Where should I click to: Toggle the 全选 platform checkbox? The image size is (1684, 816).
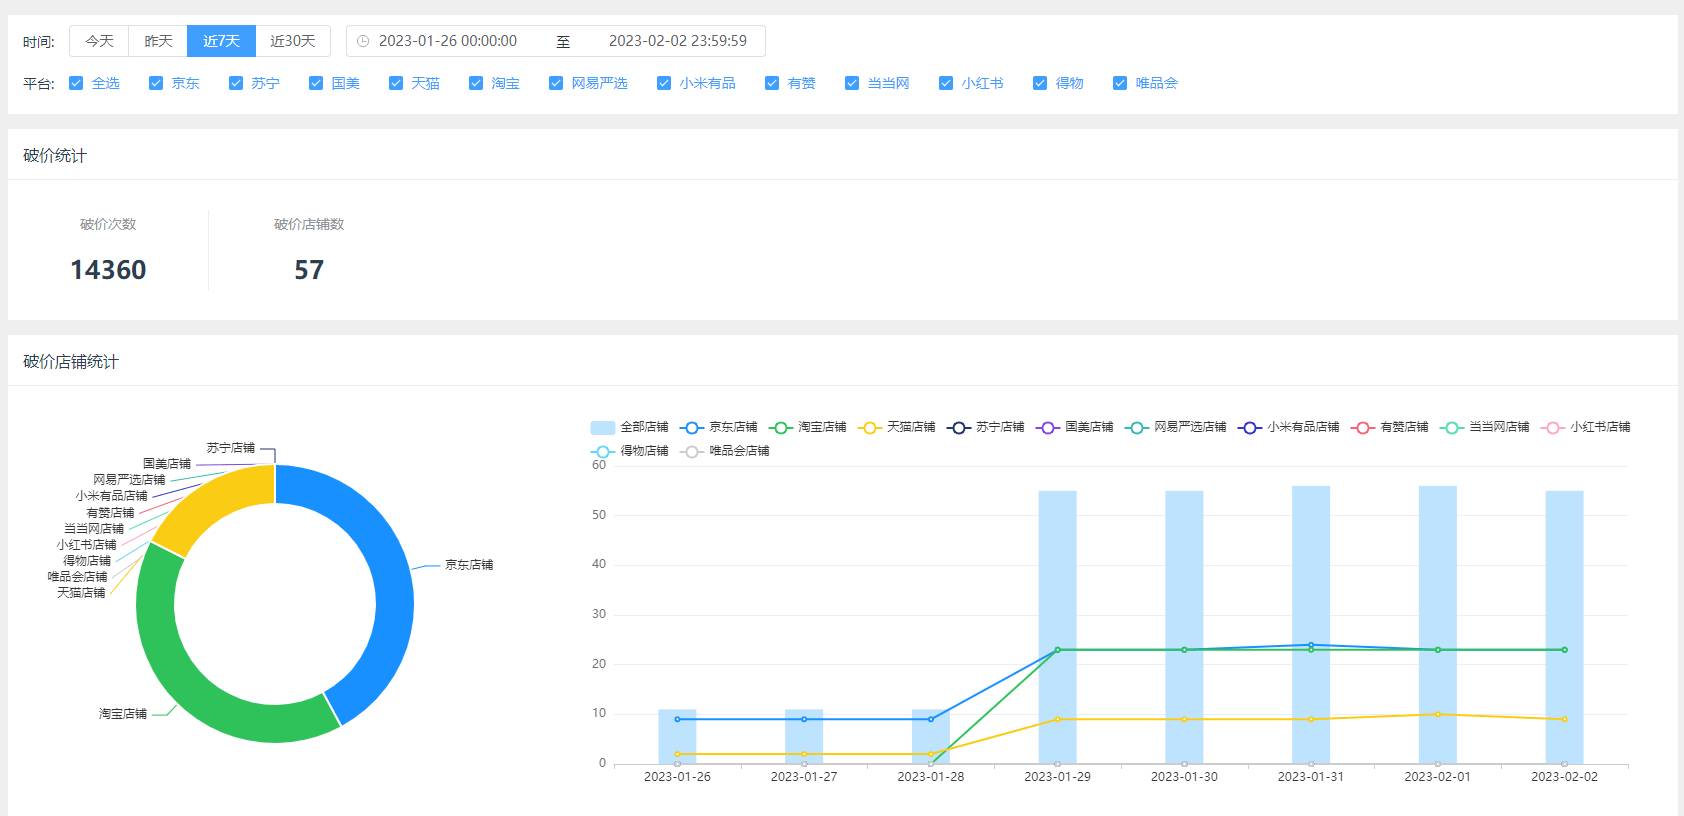pyautogui.click(x=76, y=83)
